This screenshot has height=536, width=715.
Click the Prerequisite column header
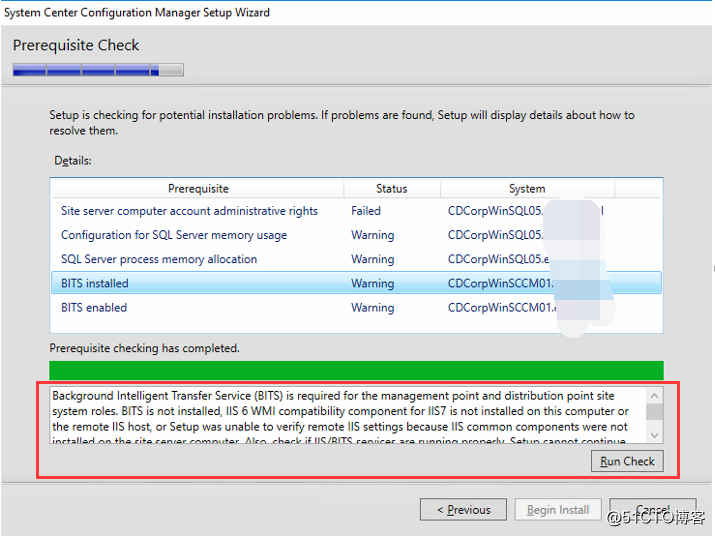click(198, 188)
